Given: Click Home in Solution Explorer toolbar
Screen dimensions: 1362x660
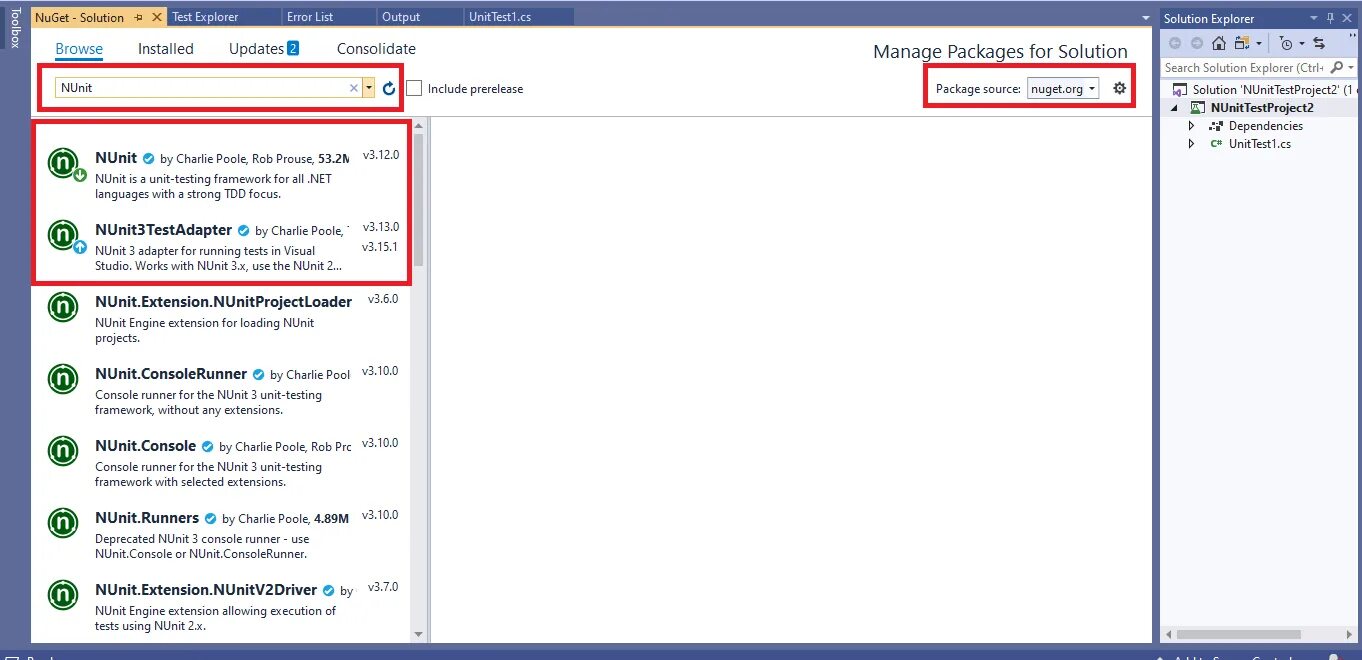Looking at the screenshot, I should (1218, 43).
